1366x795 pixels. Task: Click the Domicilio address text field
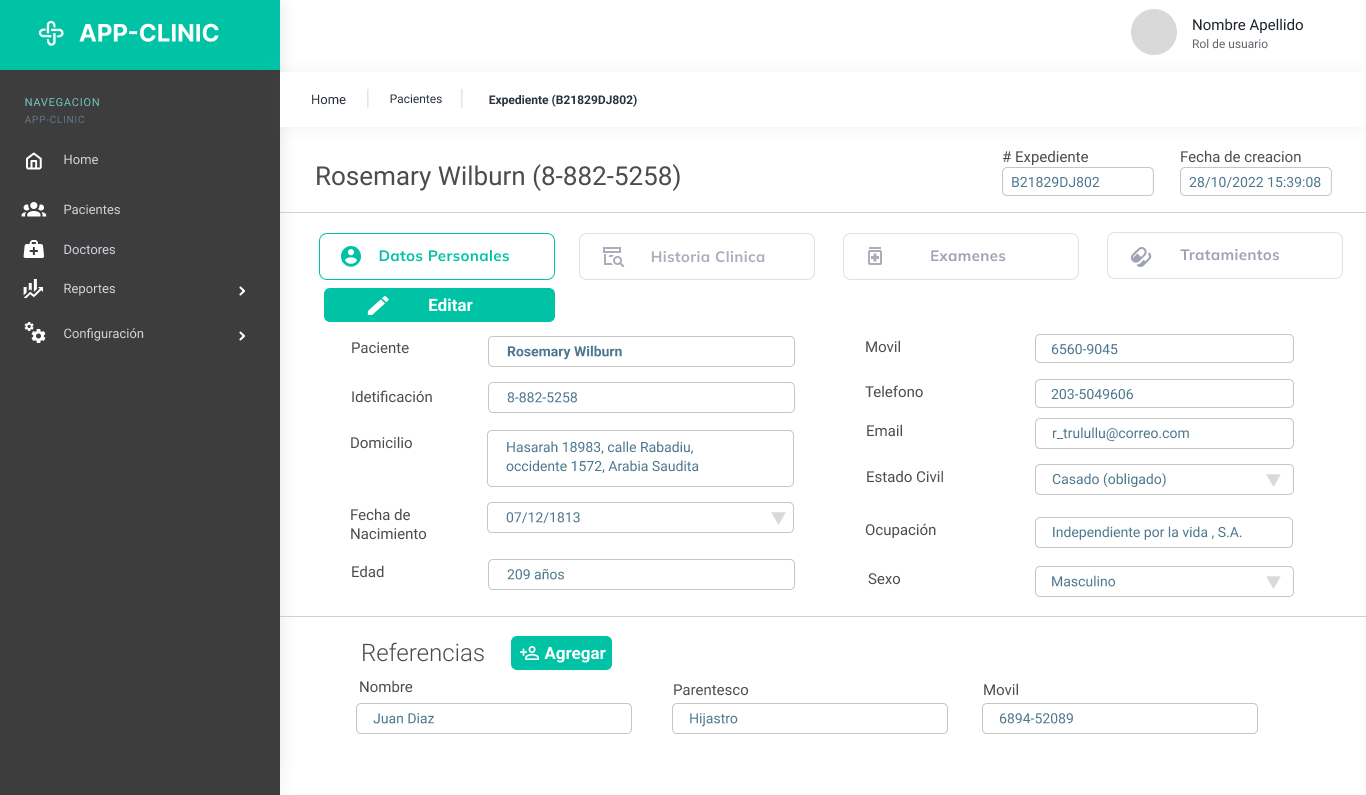640,458
